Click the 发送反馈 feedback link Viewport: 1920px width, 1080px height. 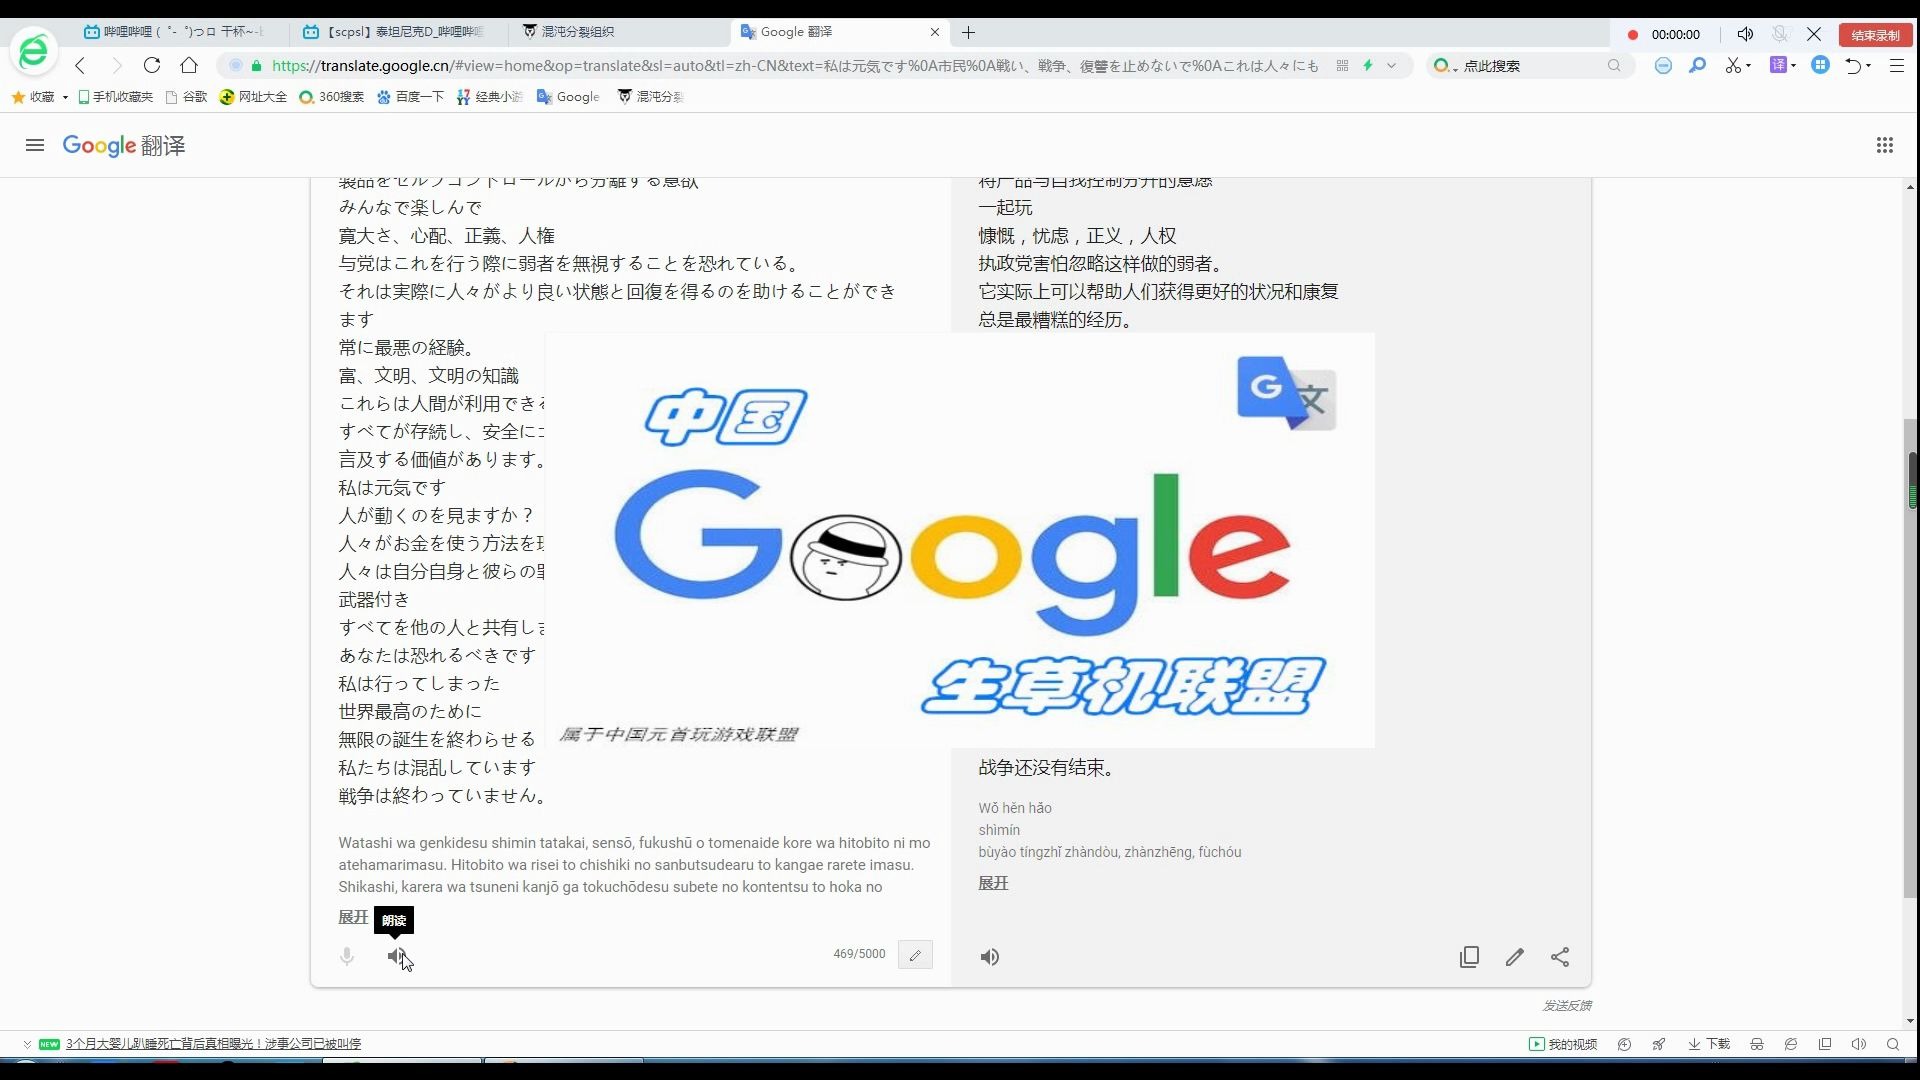point(1567,1006)
